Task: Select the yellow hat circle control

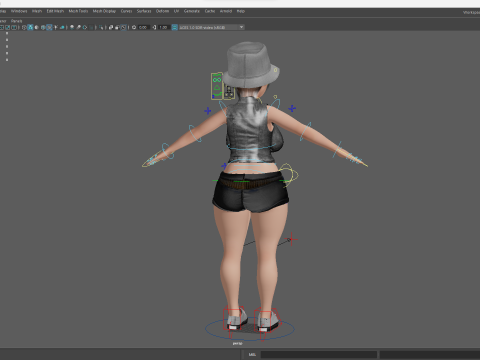Action: 275,70
